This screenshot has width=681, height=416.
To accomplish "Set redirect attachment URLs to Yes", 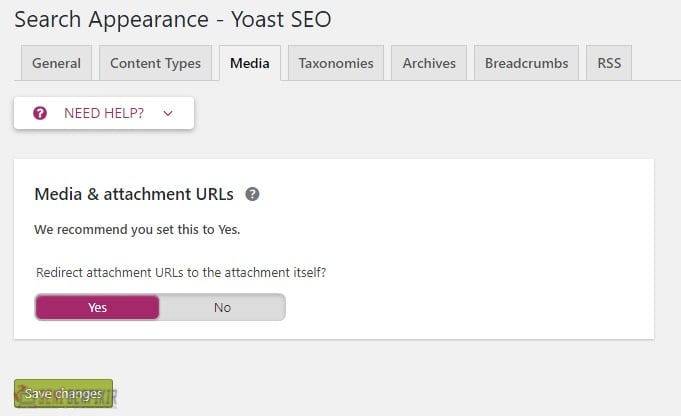I will tap(97, 307).
